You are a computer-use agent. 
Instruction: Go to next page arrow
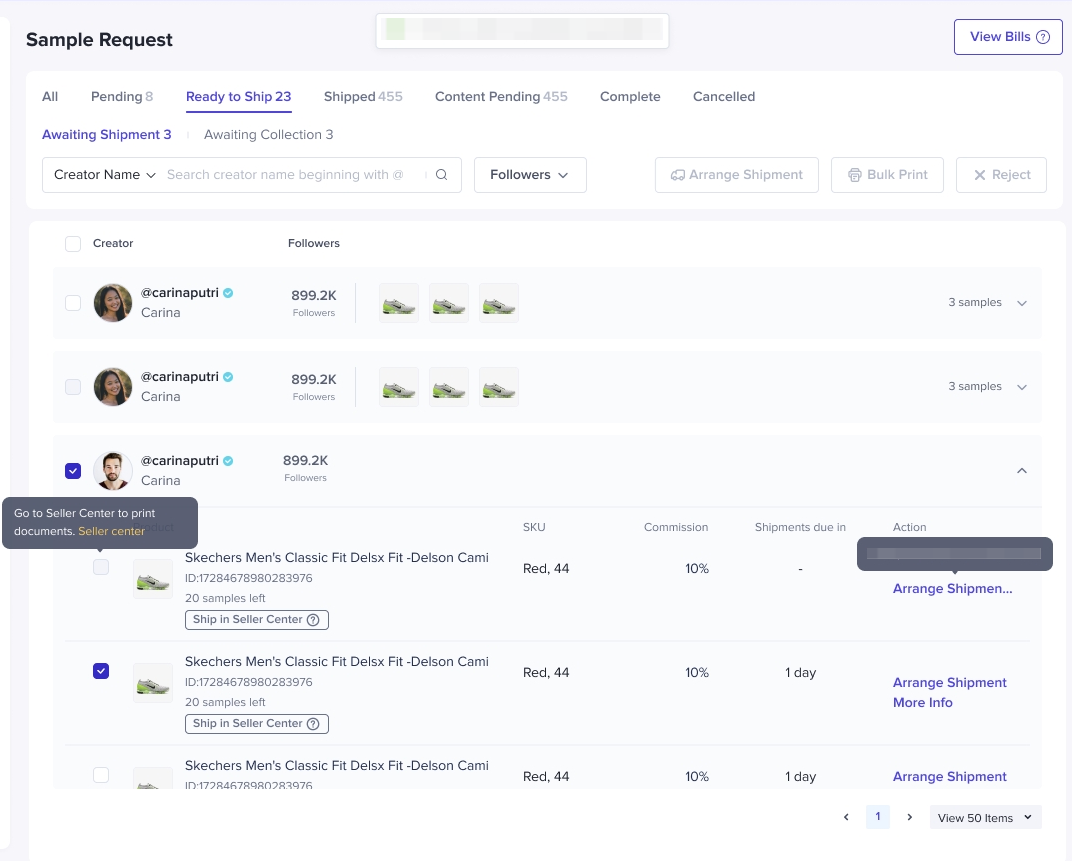click(x=909, y=817)
